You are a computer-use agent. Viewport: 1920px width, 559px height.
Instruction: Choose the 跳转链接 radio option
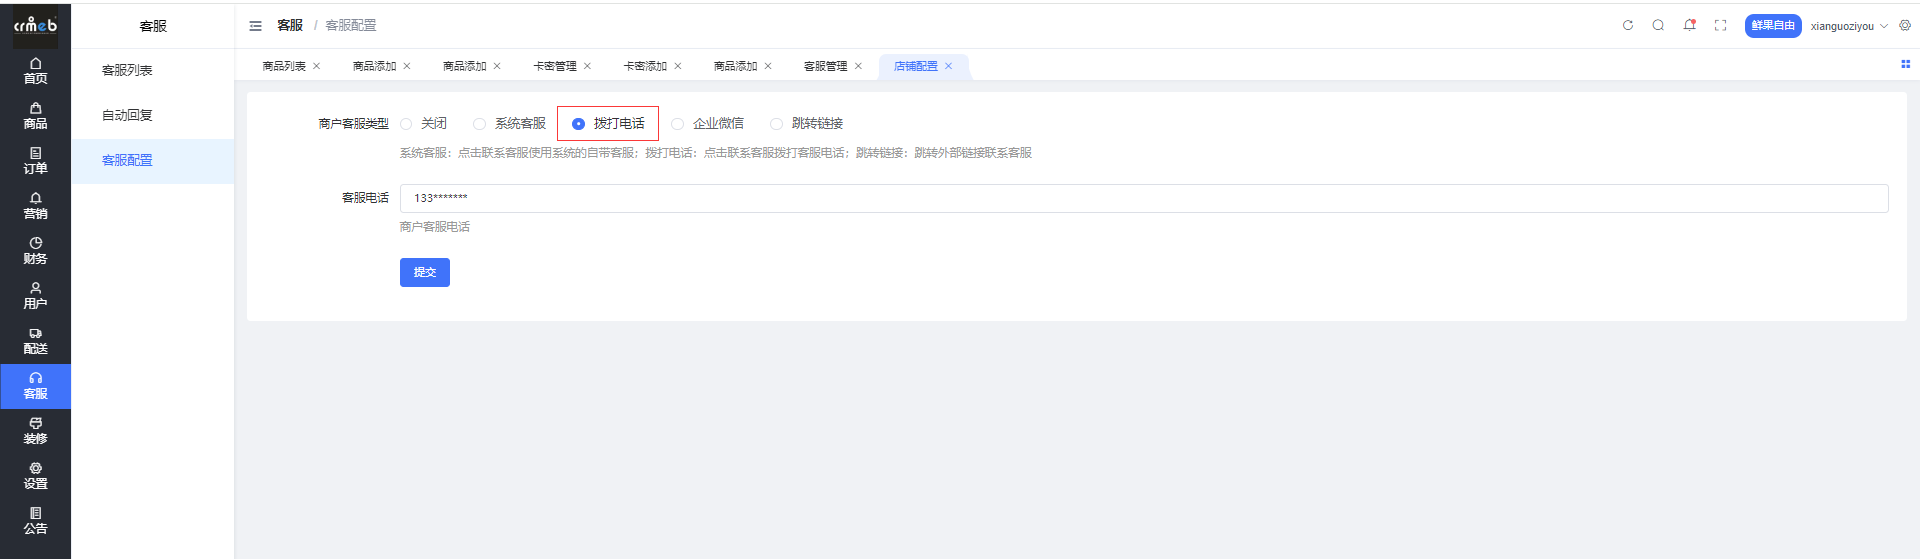click(776, 124)
